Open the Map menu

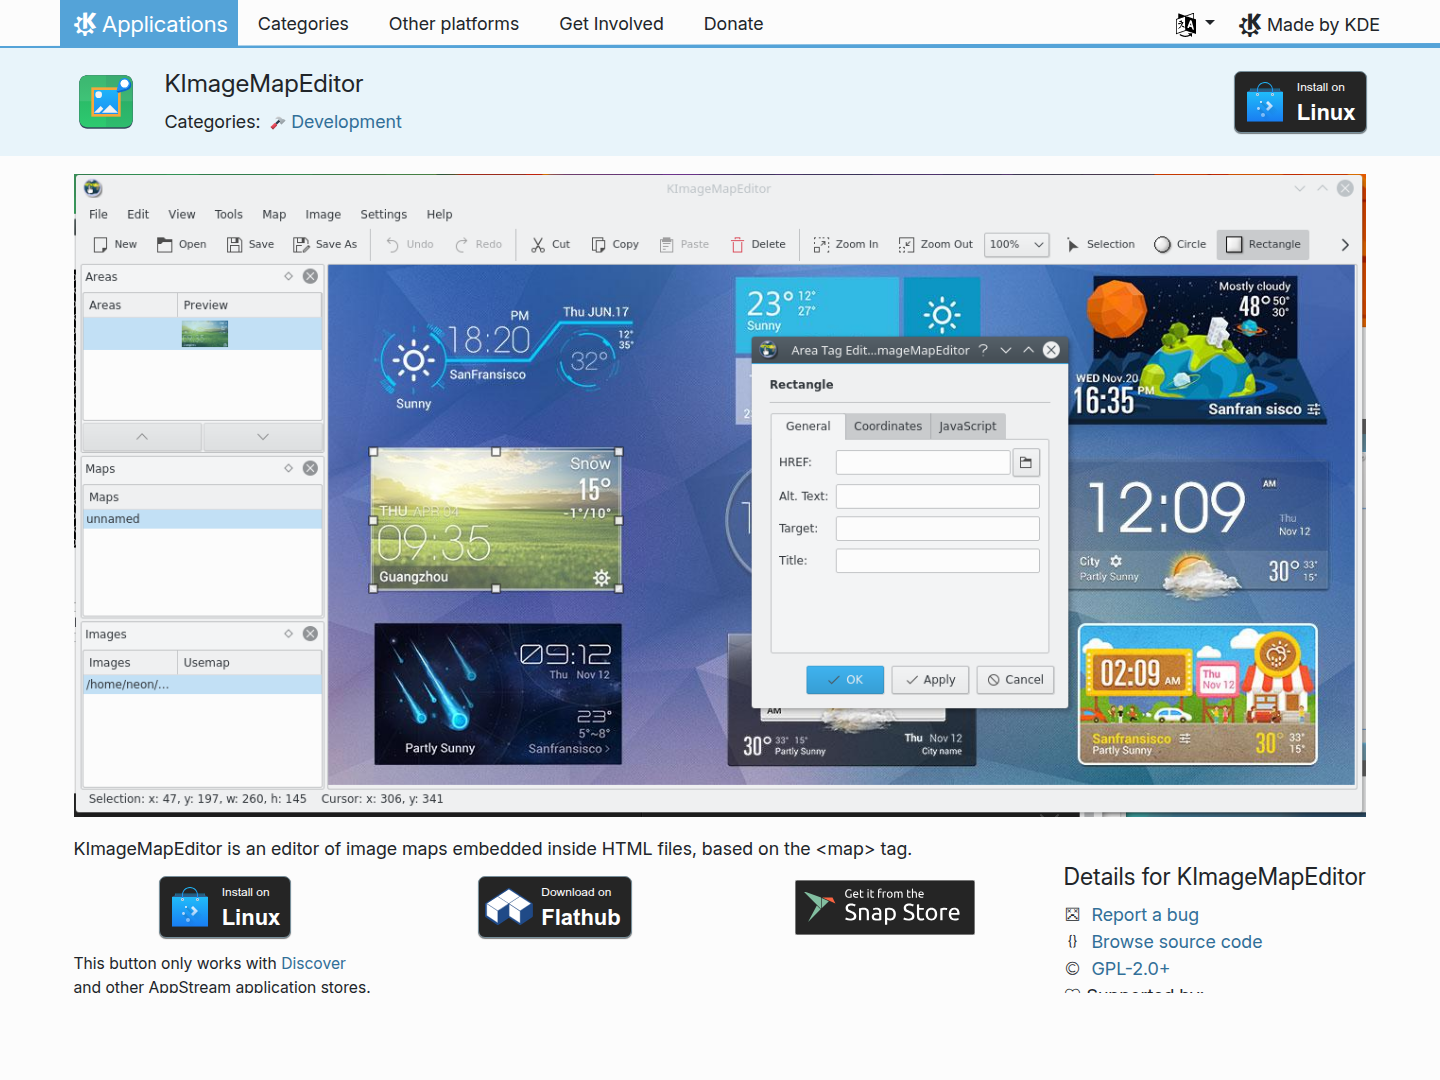click(274, 215)
